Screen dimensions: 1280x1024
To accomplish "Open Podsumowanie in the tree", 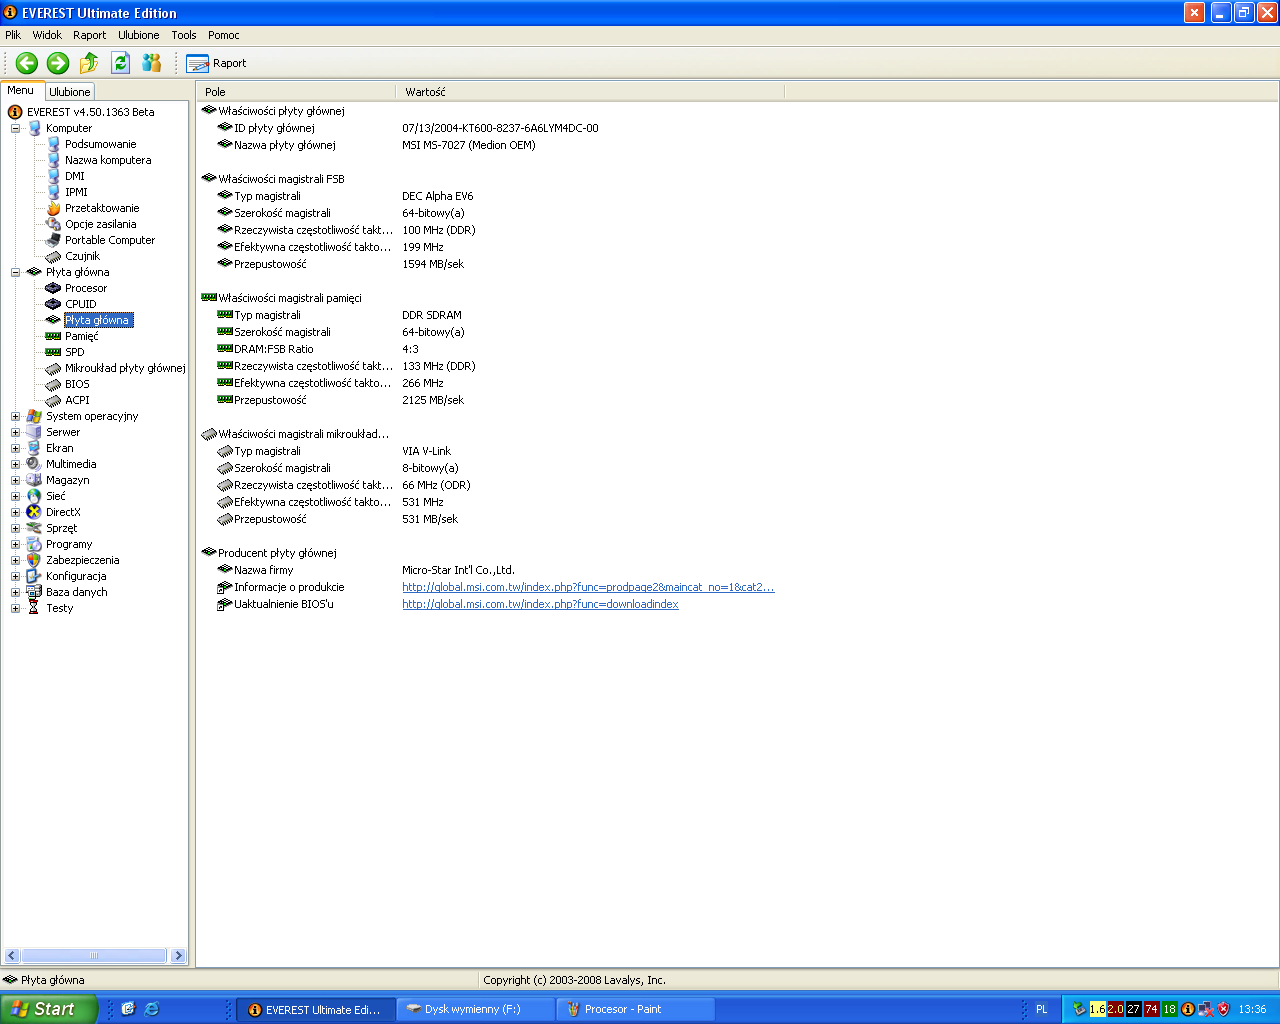I will coord(101,144).
